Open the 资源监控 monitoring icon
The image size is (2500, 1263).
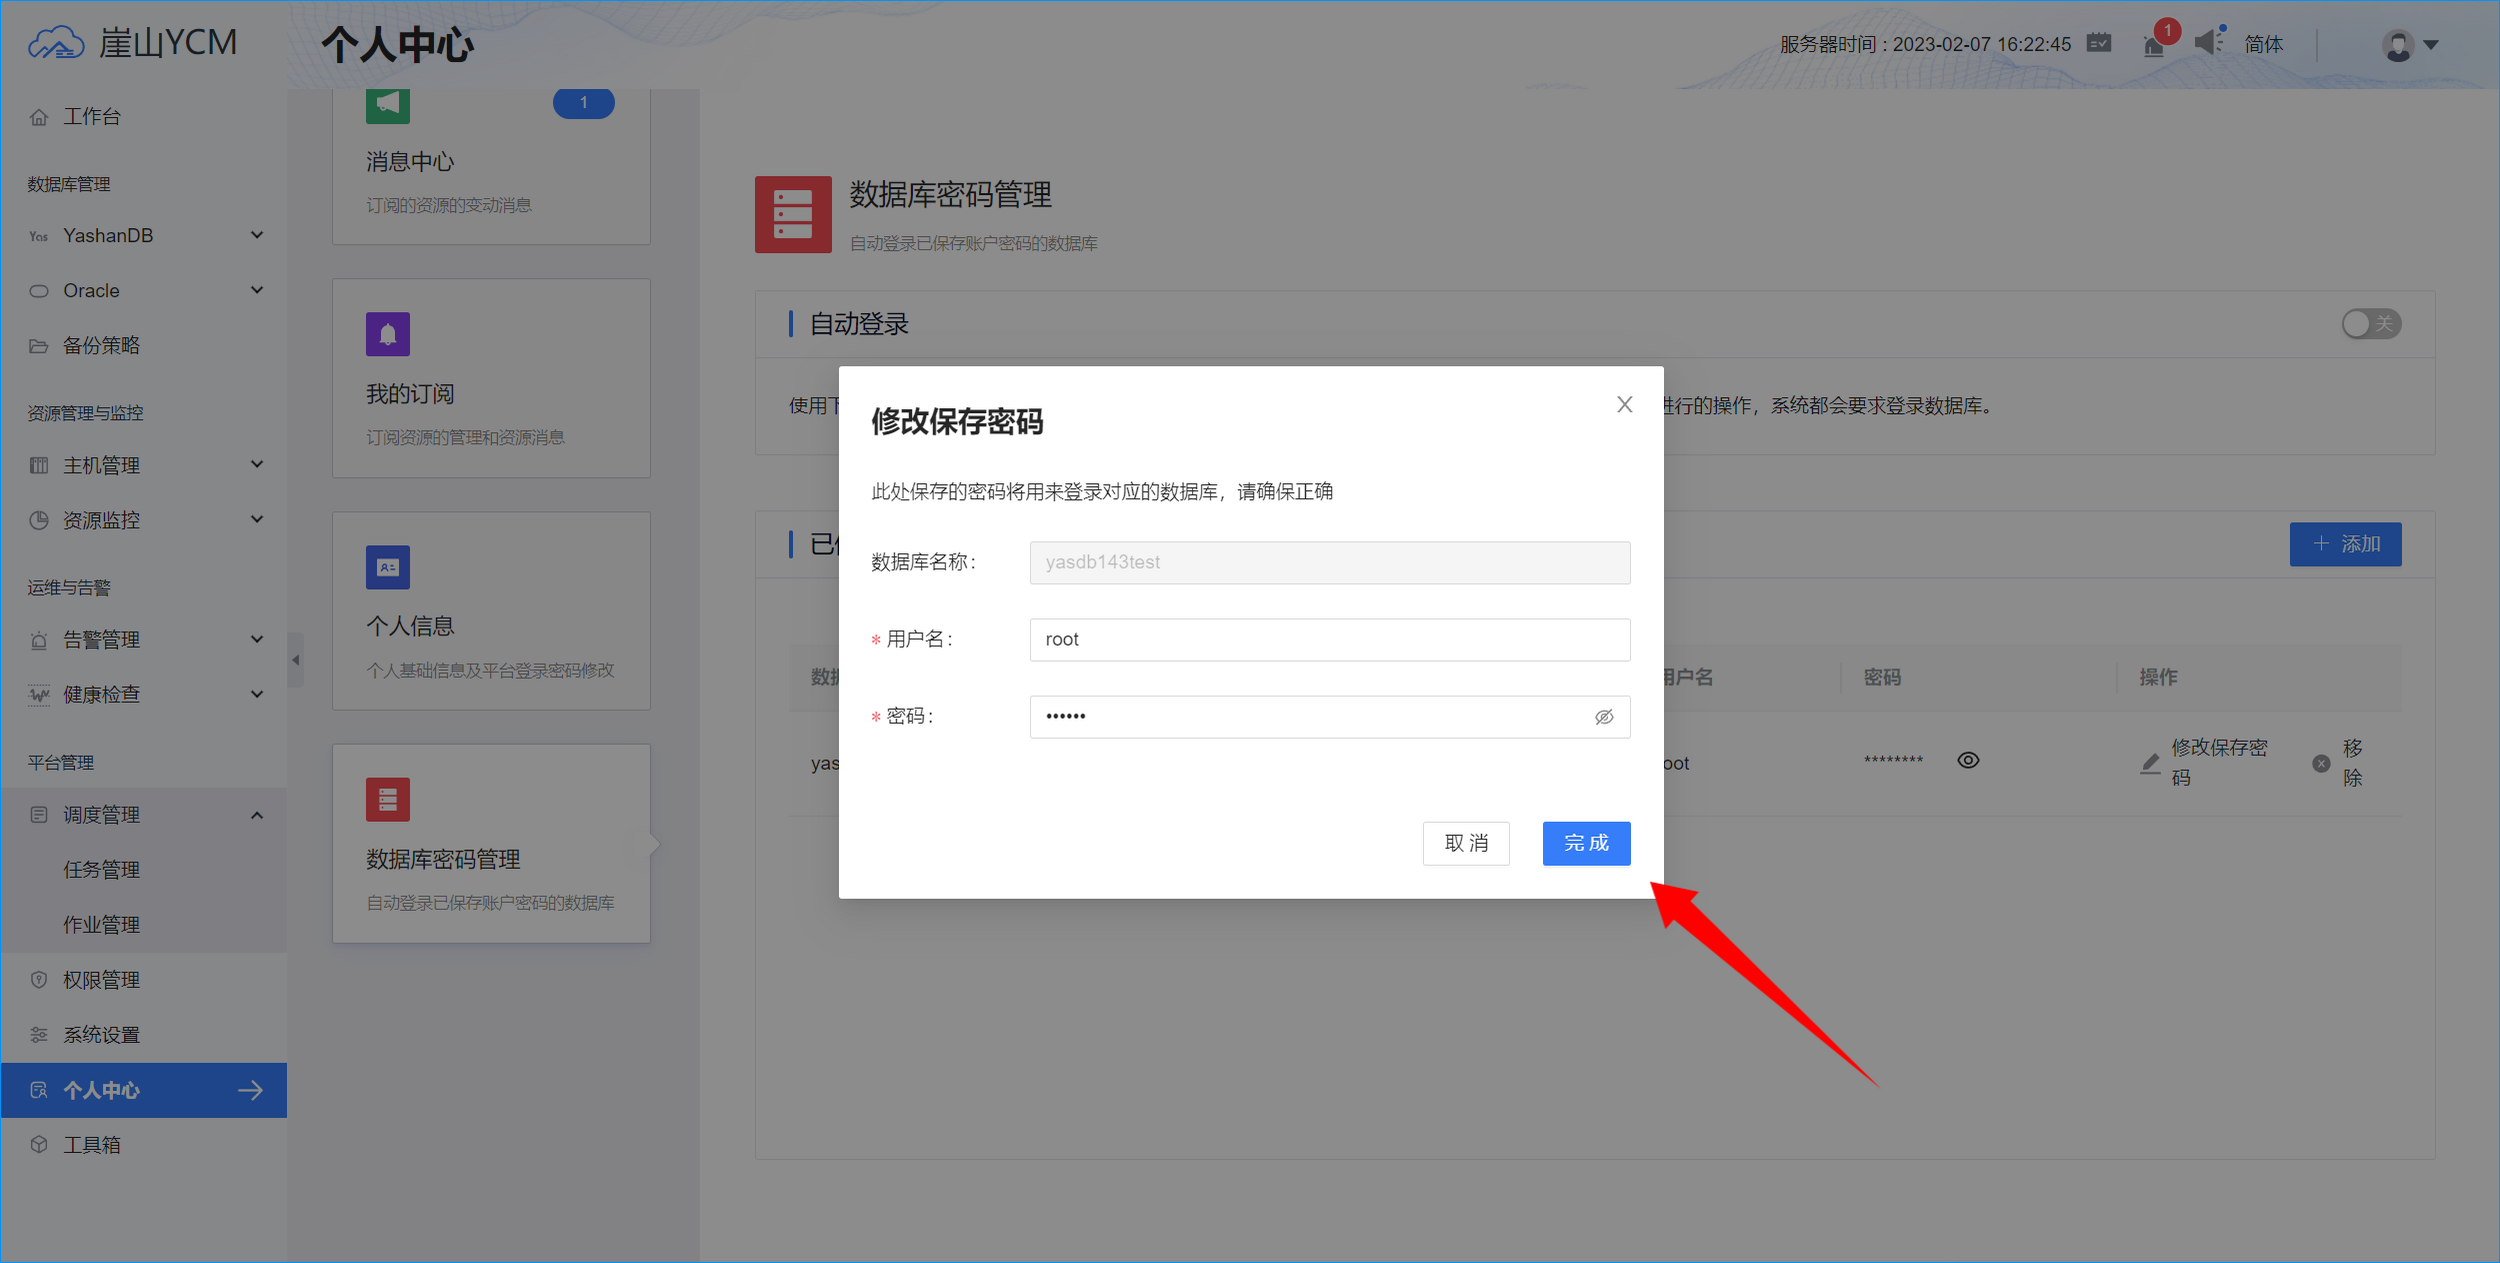38,519
